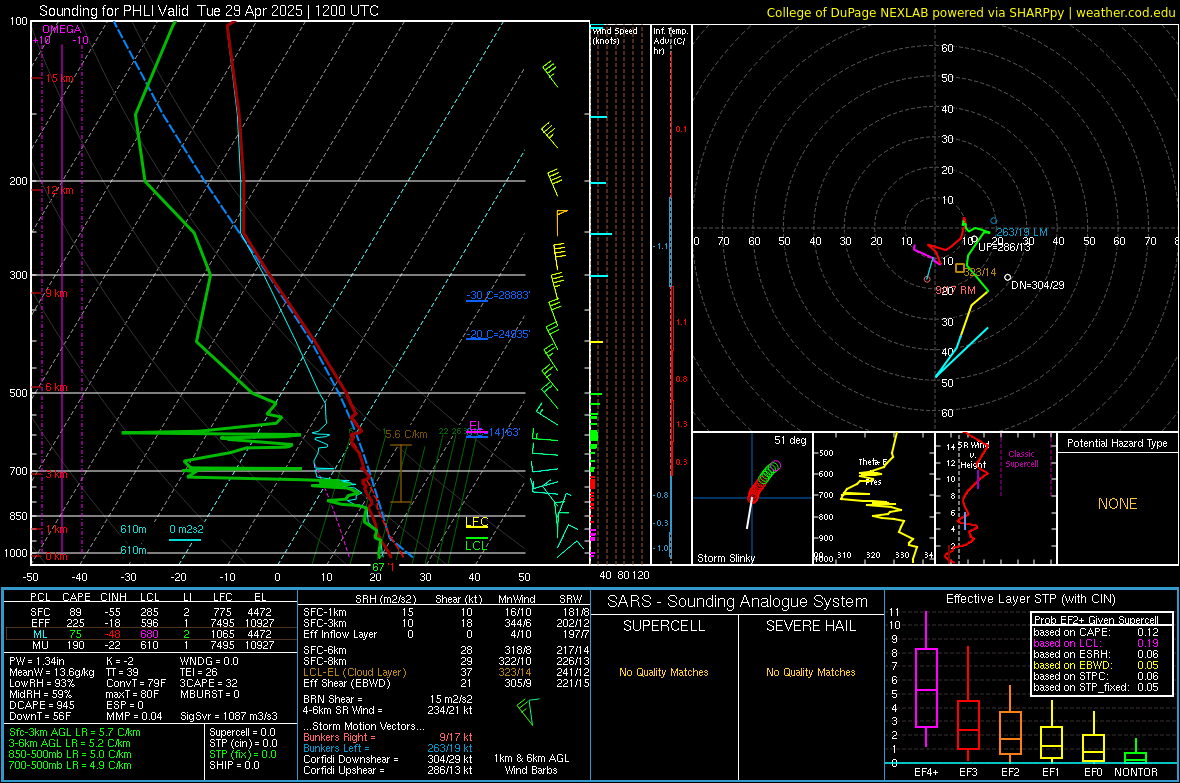Screen dimensions: 1180x783
Task: Click the Inf. Temp. Adv. panel header
Action: (670, 41)
